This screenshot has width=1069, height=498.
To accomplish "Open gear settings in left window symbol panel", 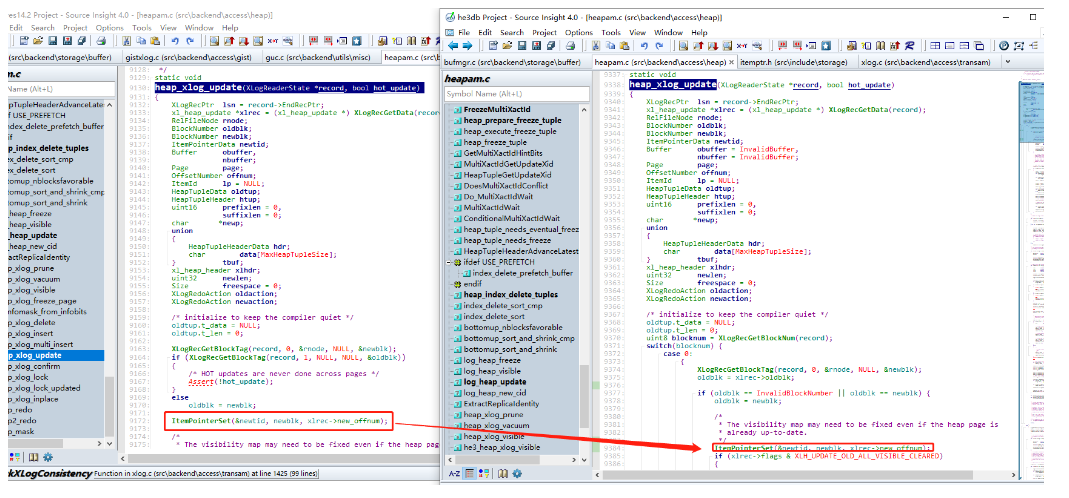I will 48,457.
